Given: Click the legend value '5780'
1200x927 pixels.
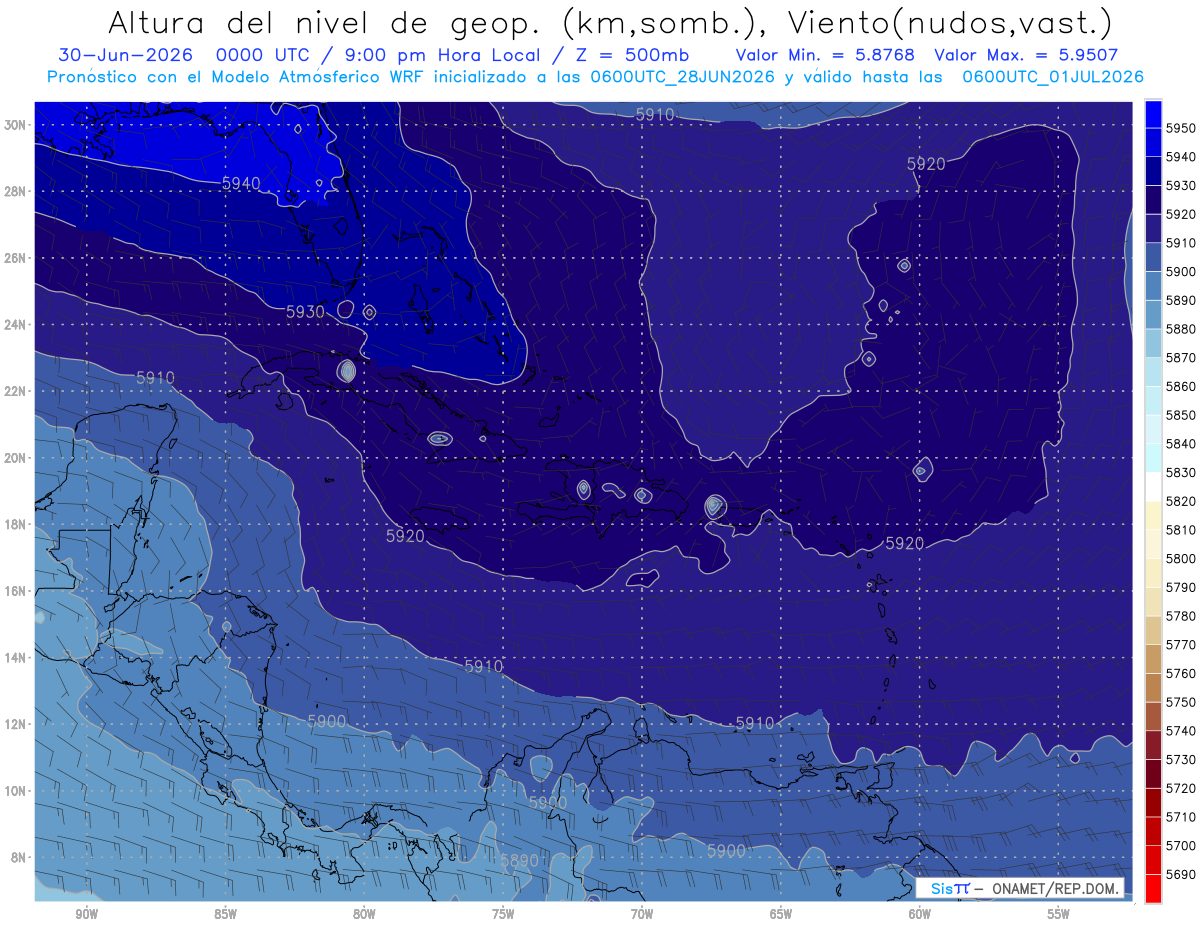Looking at the screenshot, I should [1181, 616].
